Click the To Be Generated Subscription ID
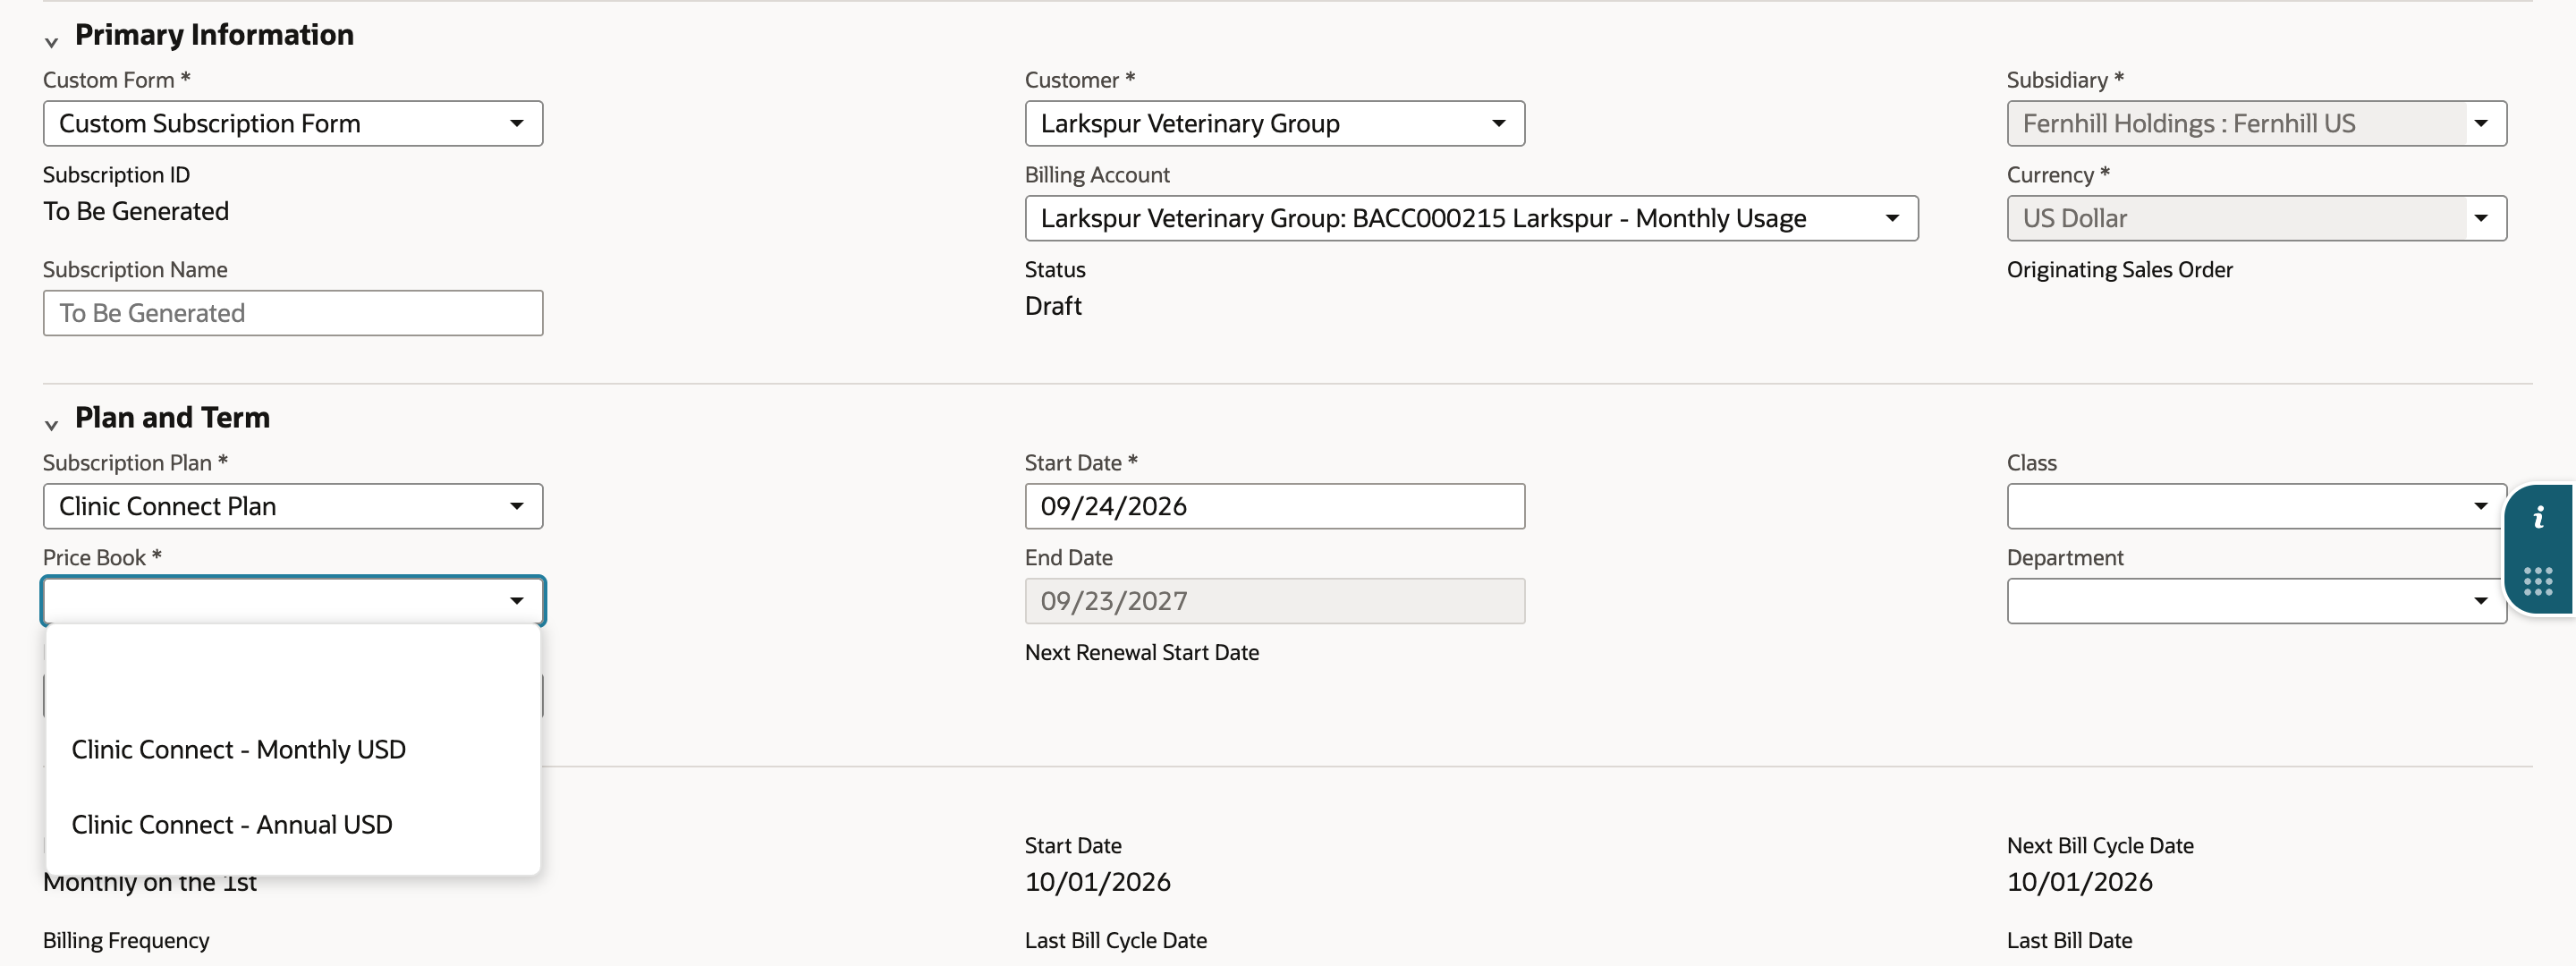2576x966 pixels. coord(136,211)
